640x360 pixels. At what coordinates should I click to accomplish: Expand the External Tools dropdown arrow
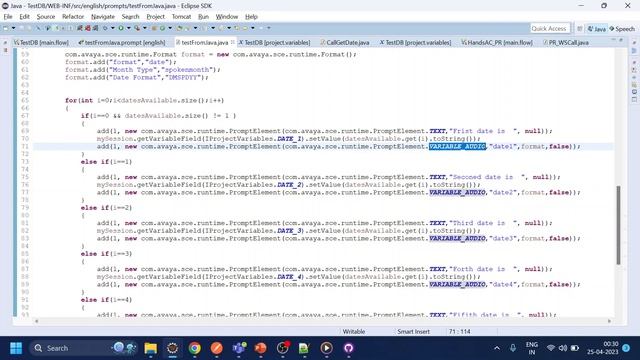tap(145, 28)
